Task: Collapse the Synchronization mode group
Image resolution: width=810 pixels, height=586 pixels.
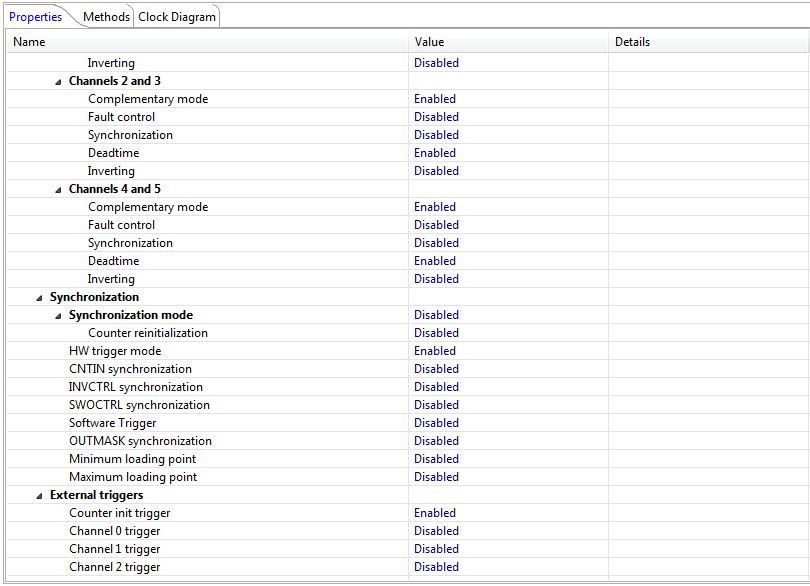Action: point(58,316)
